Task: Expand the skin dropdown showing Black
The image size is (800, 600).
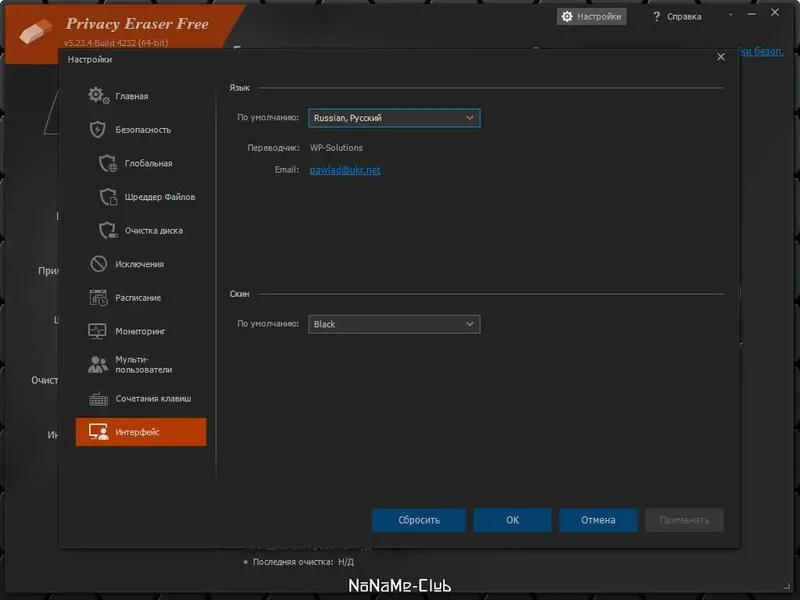Action: pyautogui.click(x=394, y=324)
